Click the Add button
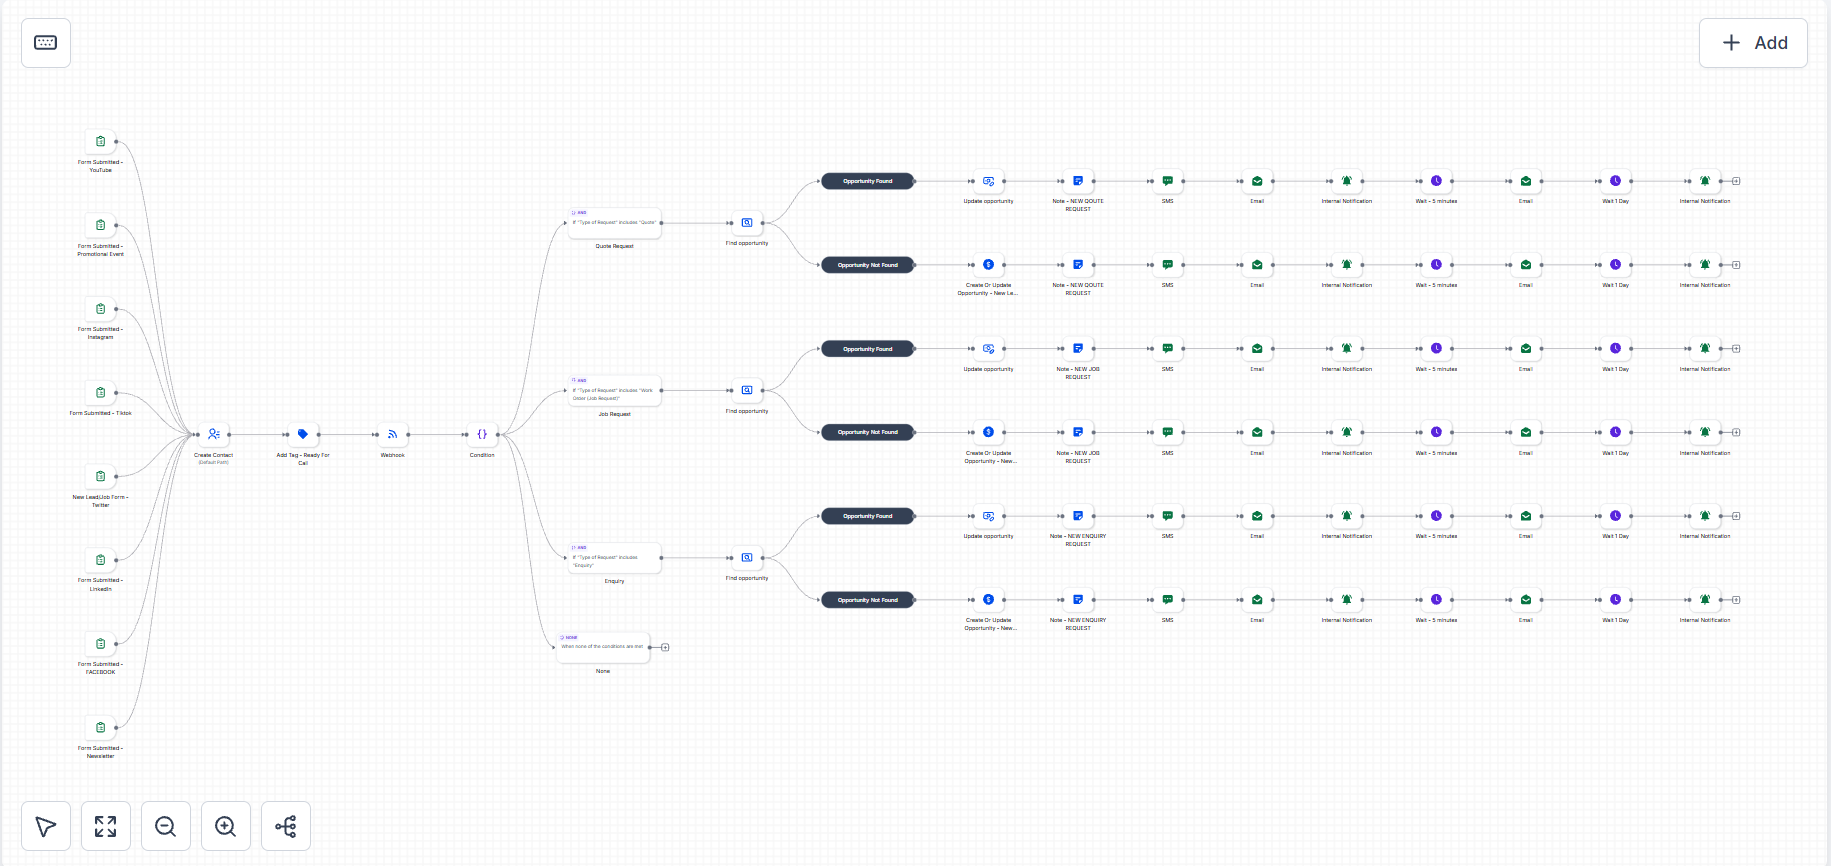Image resolution: width=1831 pixels, height=867 pixels. click(x=1753, y=43)
